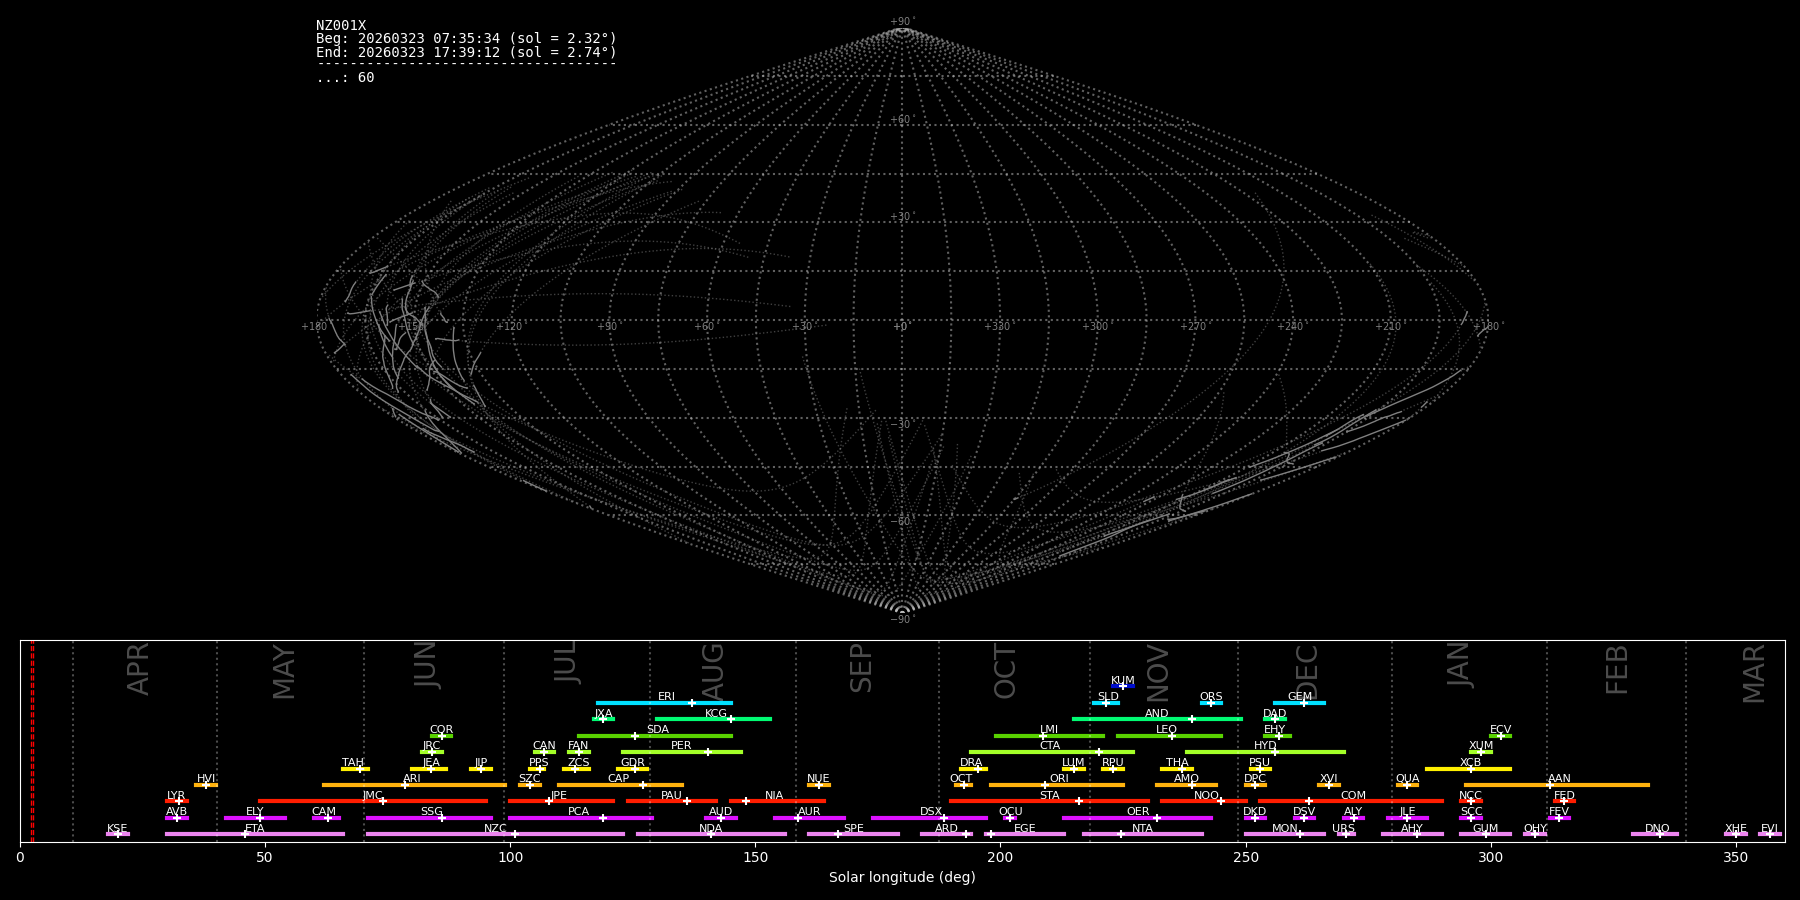Click the QUA shower label

click(1407, 779)
